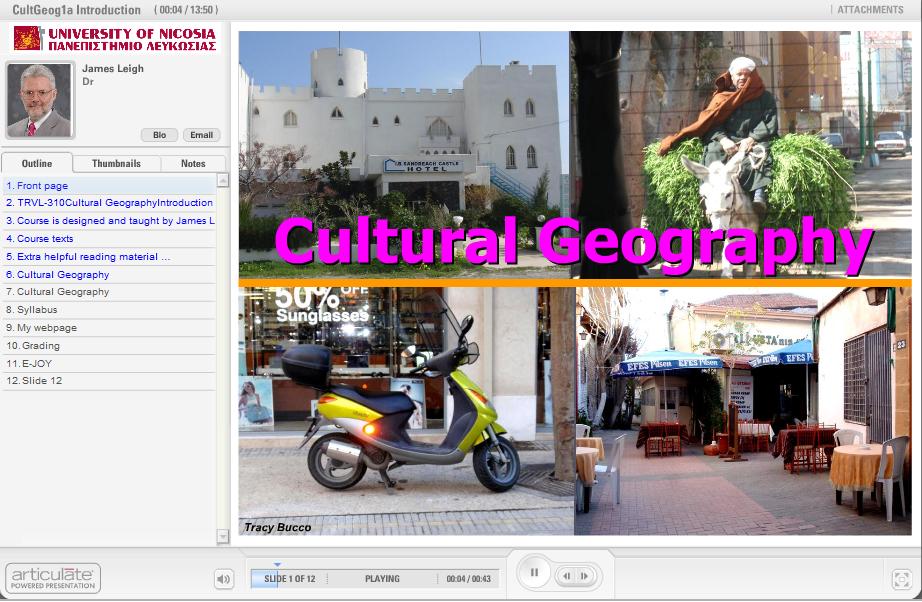This screenshot has height=602, width=922.
Task: Click the Articulate logo badge
Action: (x=53, y=578)
